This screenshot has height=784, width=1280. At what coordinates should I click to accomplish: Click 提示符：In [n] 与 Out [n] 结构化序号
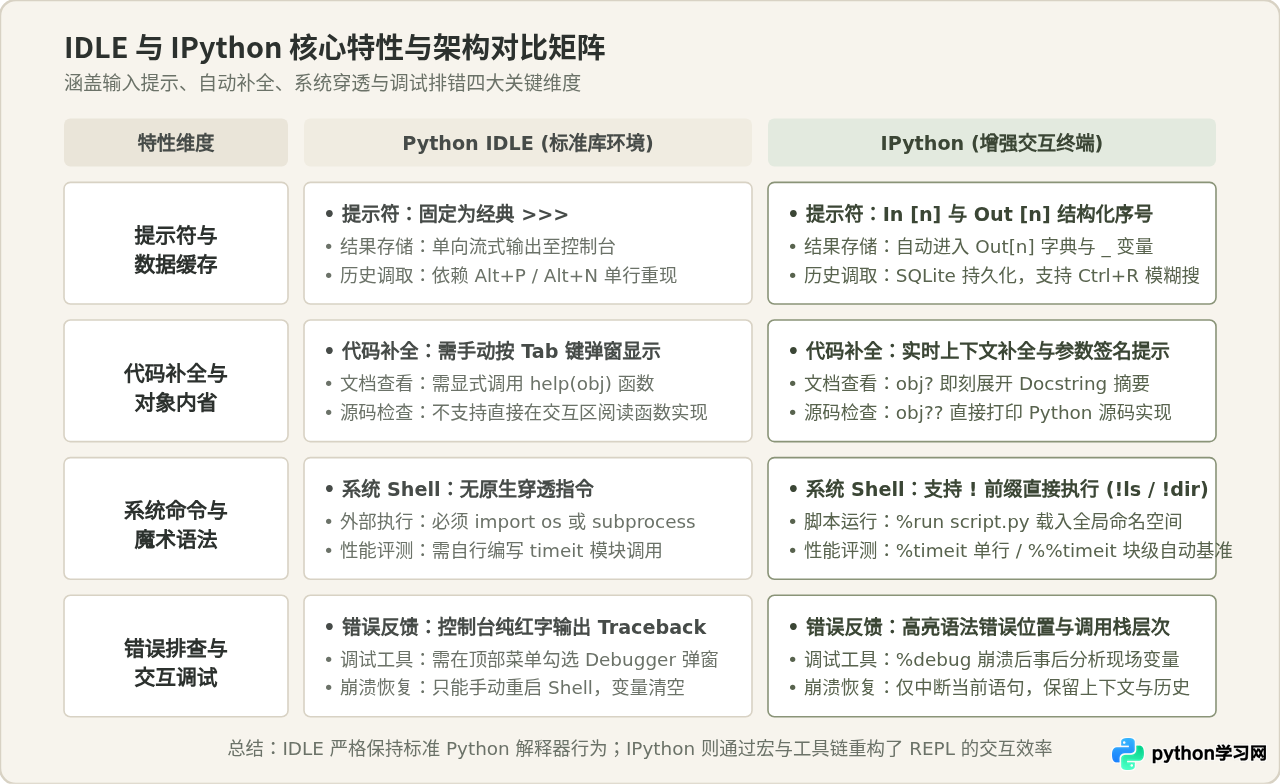pos(970,214)
